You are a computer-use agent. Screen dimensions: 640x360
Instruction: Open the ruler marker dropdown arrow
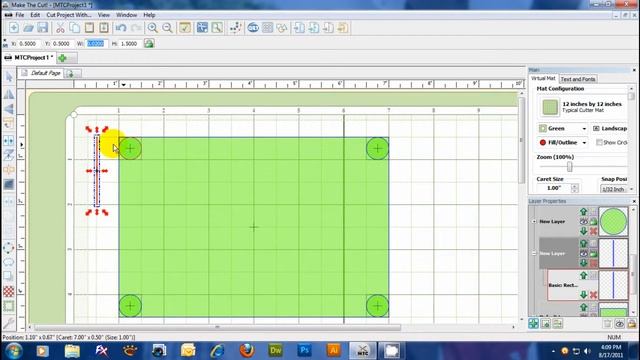(x=123, y=85)
